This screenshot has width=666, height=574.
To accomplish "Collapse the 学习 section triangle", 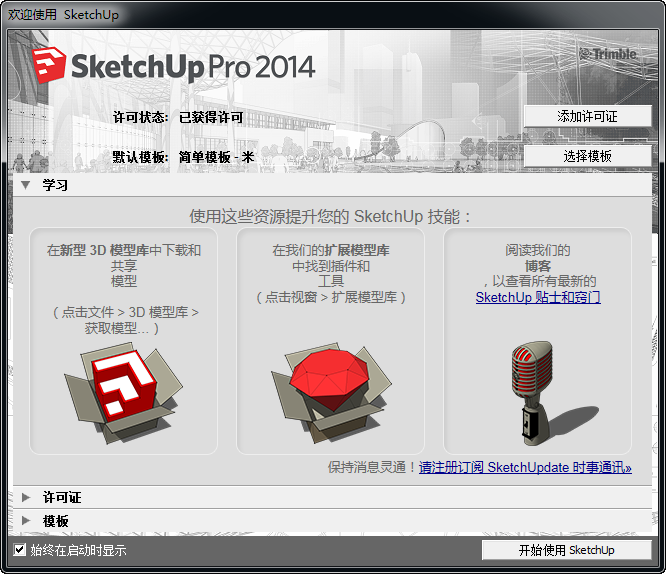I will (x=26, y=185).
